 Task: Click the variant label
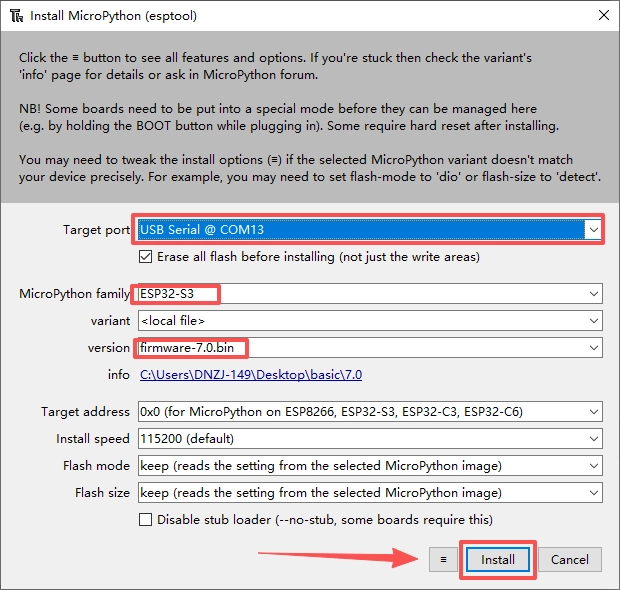110,321
